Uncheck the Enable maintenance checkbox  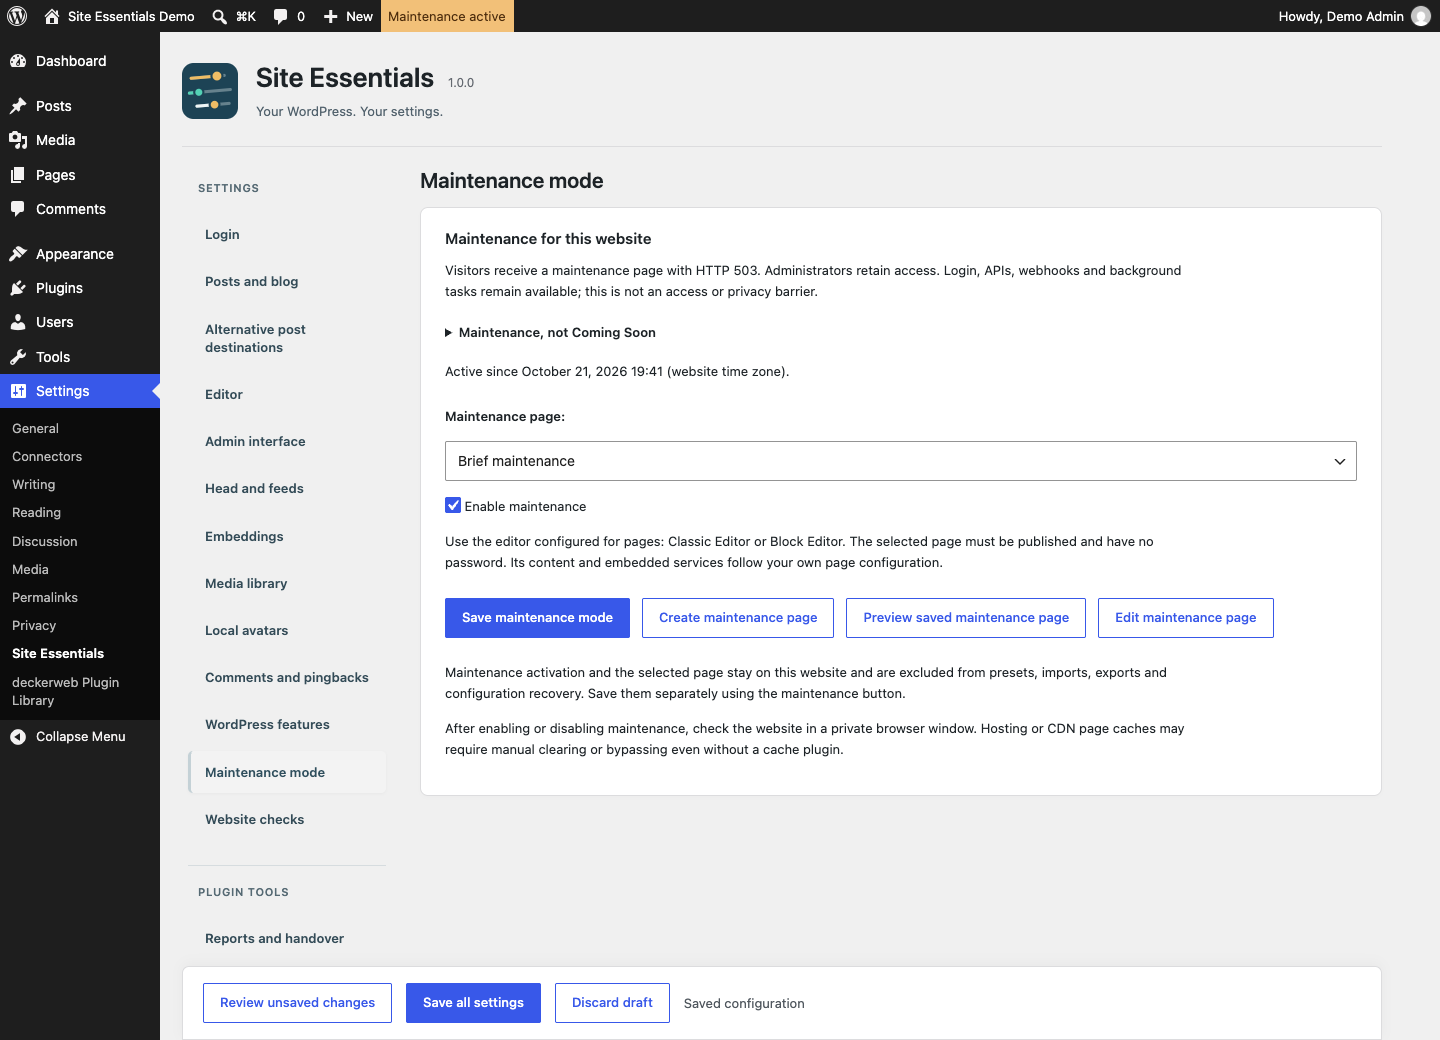click(453, 506)
